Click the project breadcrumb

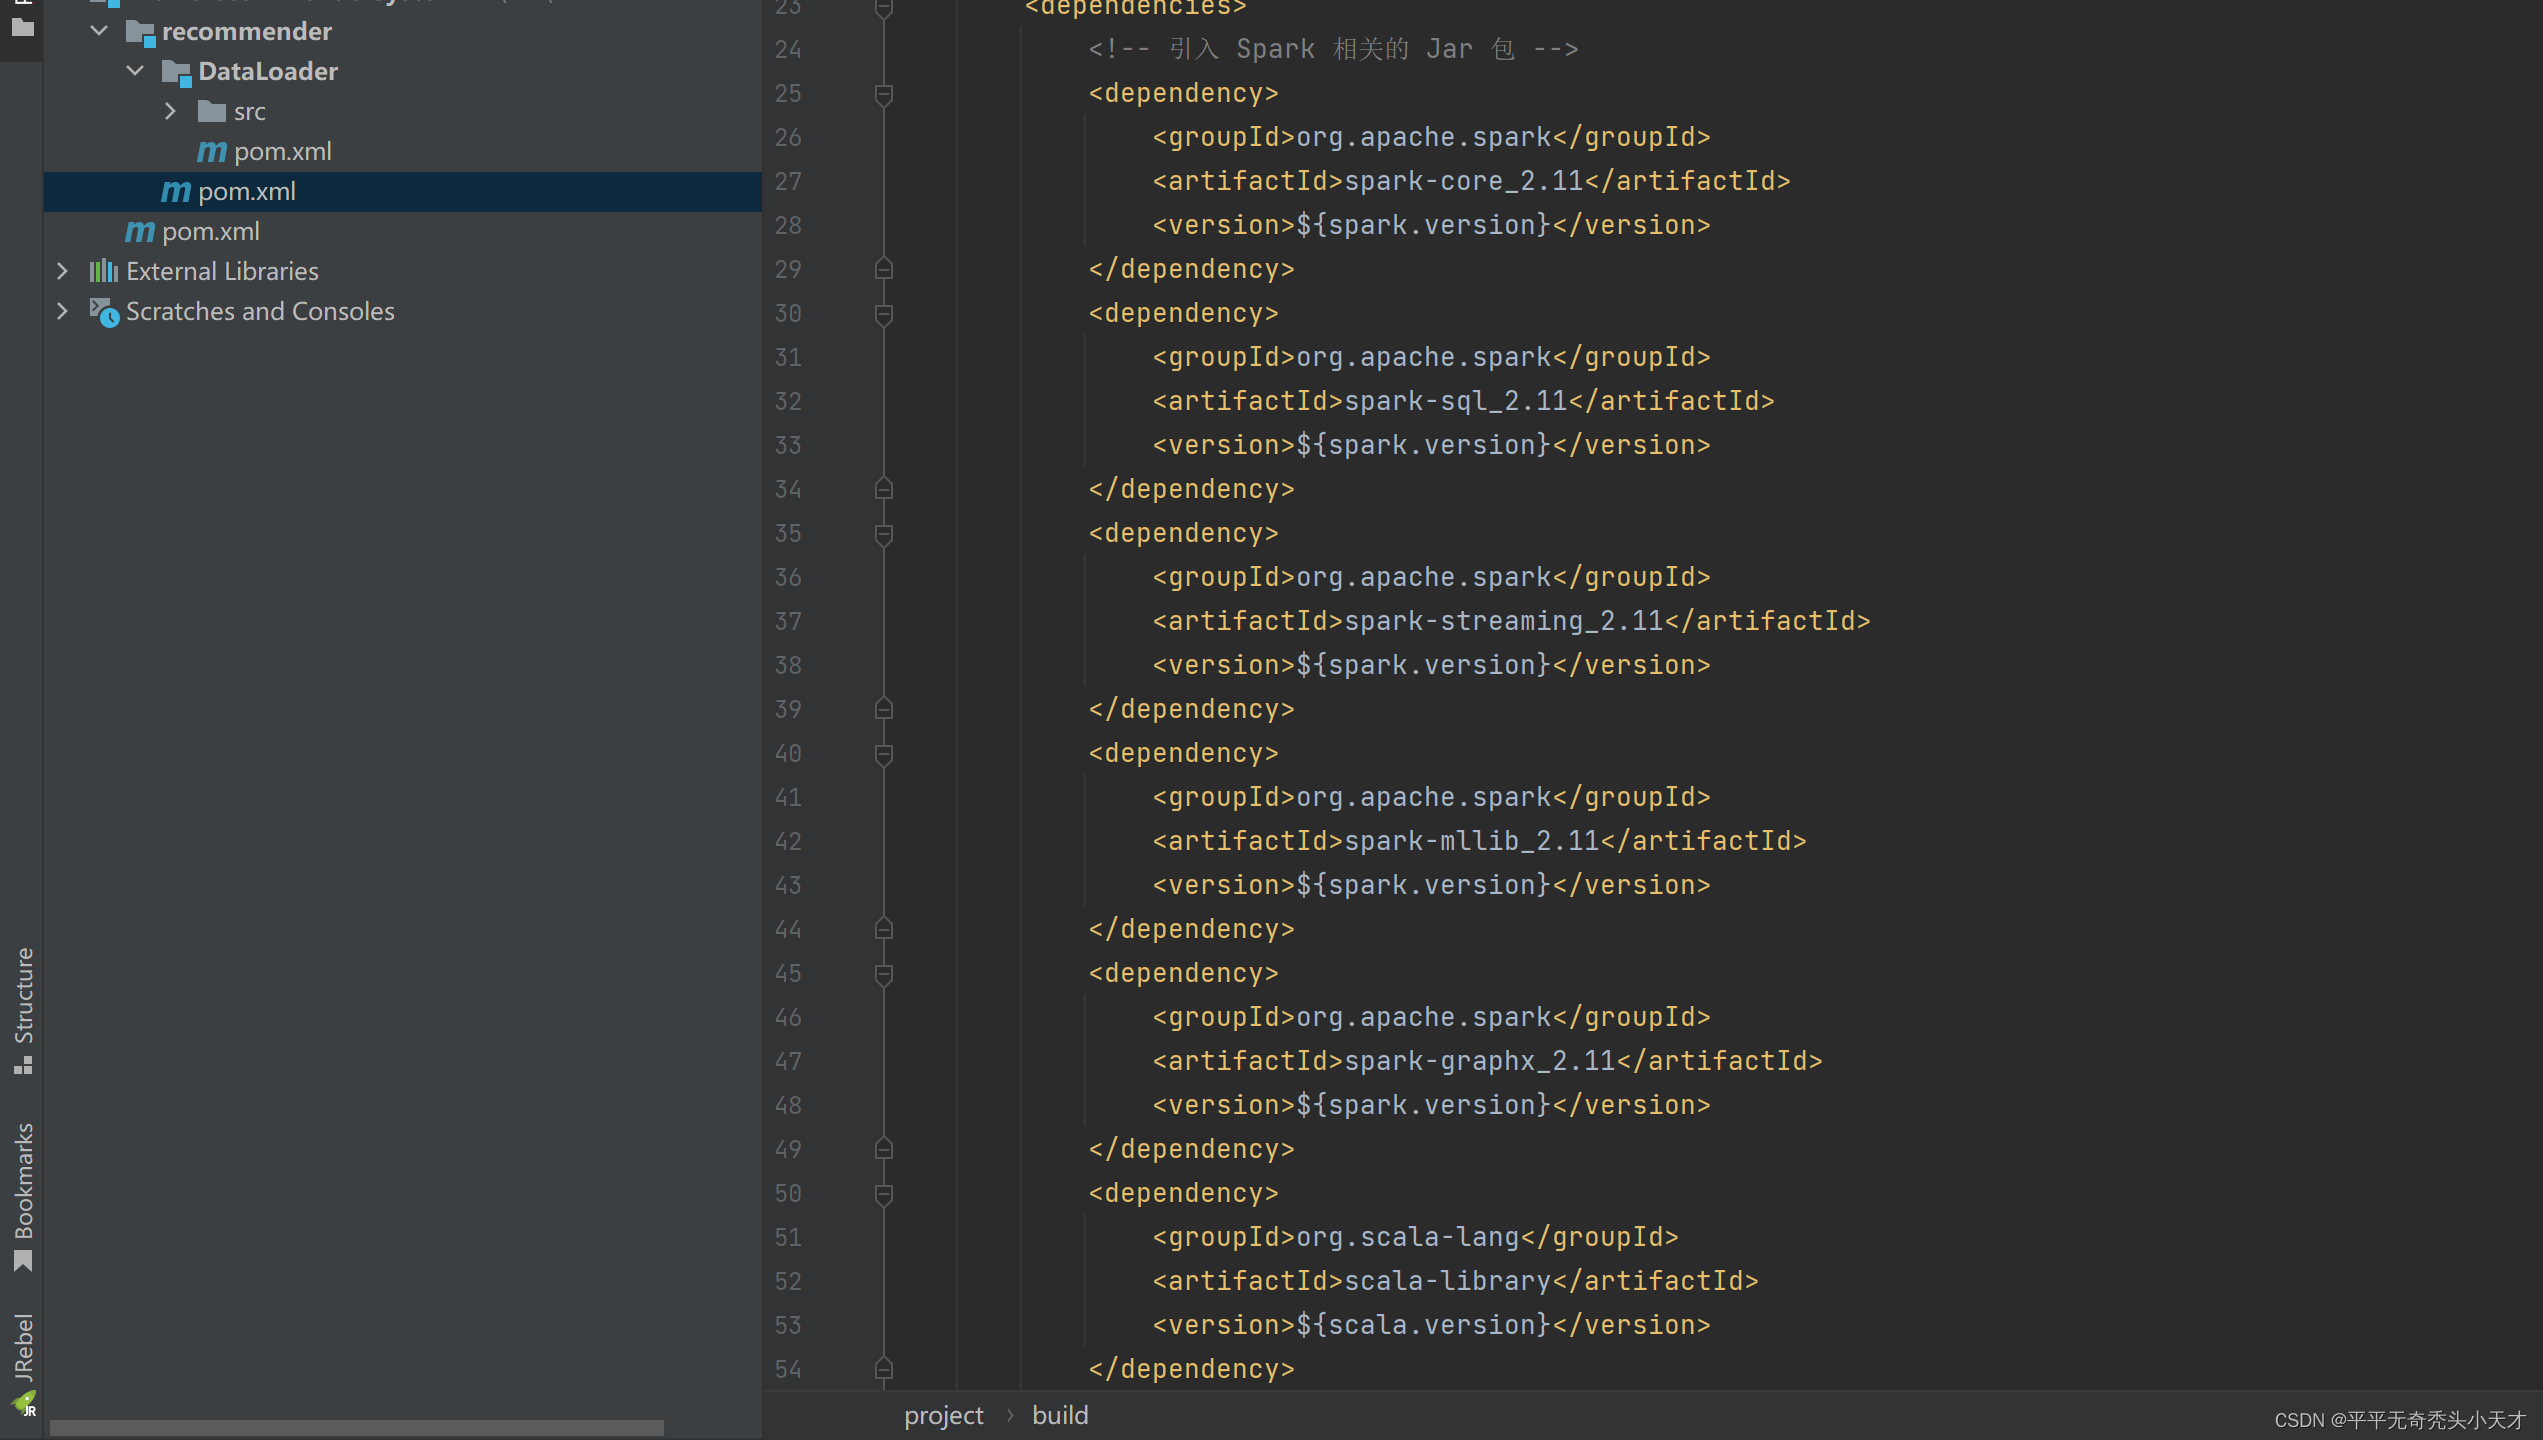tap(943, 1415)
